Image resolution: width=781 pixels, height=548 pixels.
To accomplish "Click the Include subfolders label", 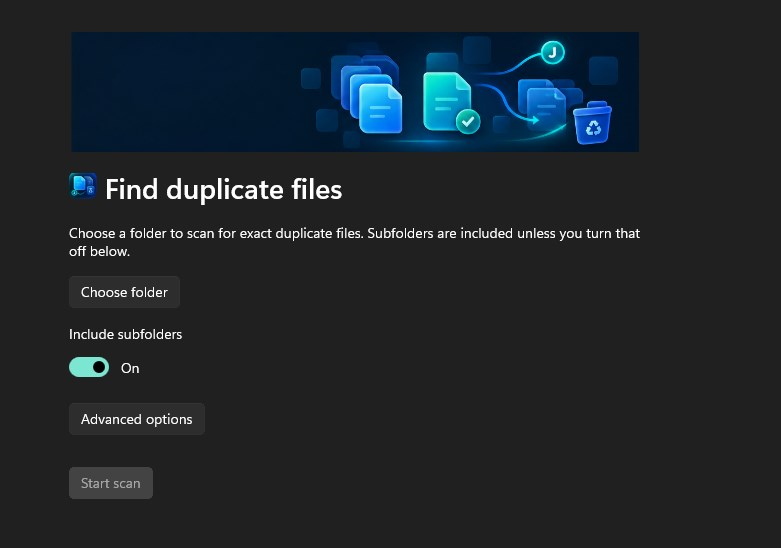I will (x=126, y=334).
